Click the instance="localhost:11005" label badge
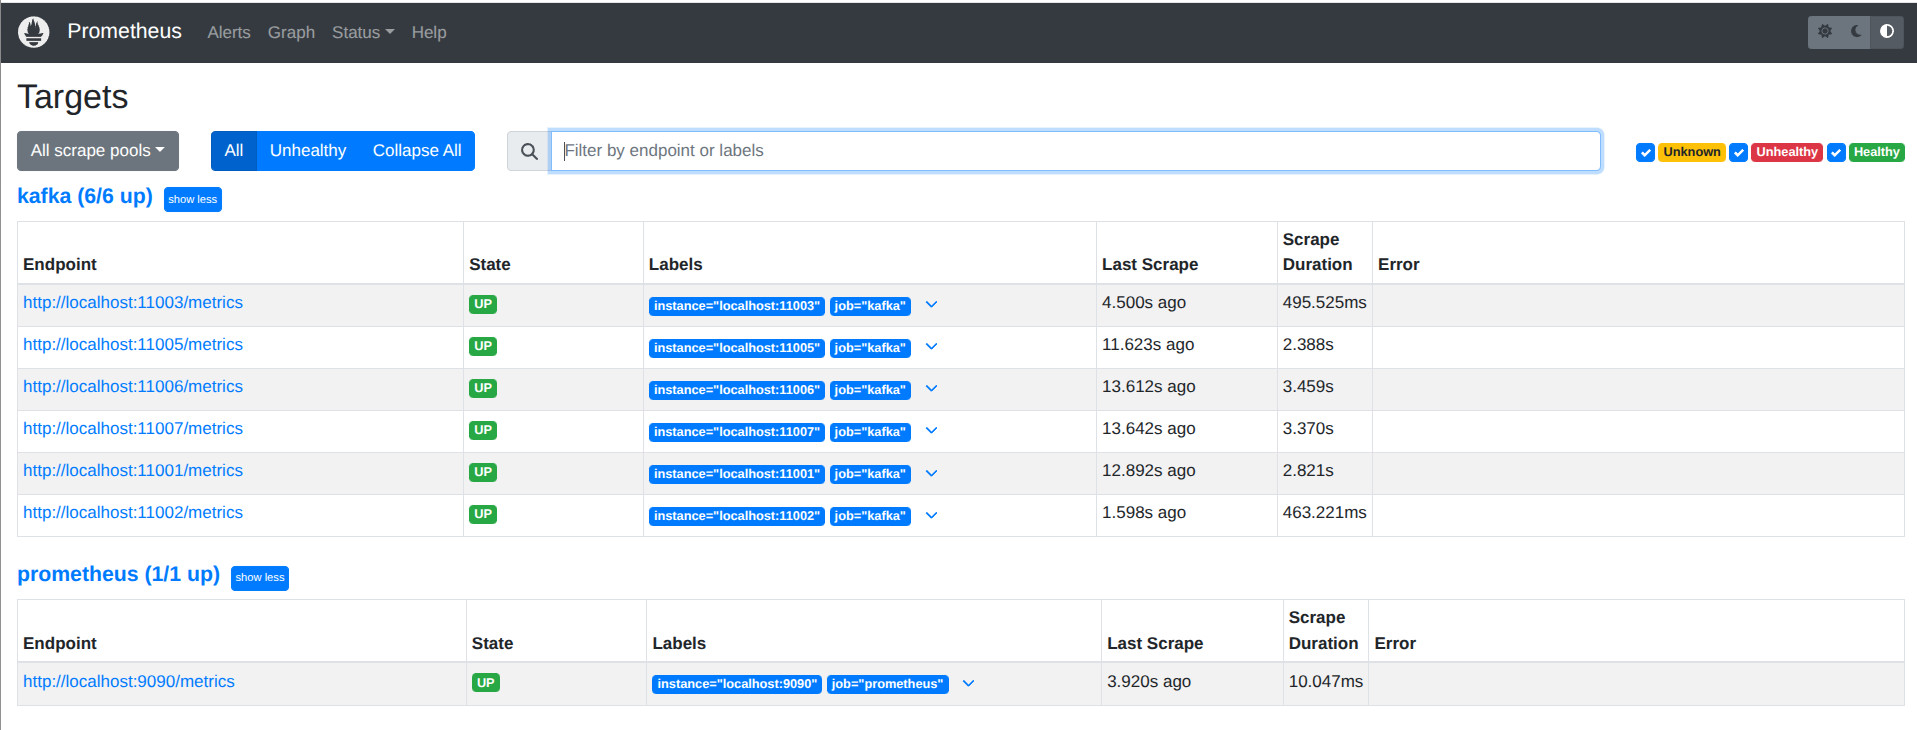Image resolution: width=1917 pixels, height=730 pixels. (737, 348)
